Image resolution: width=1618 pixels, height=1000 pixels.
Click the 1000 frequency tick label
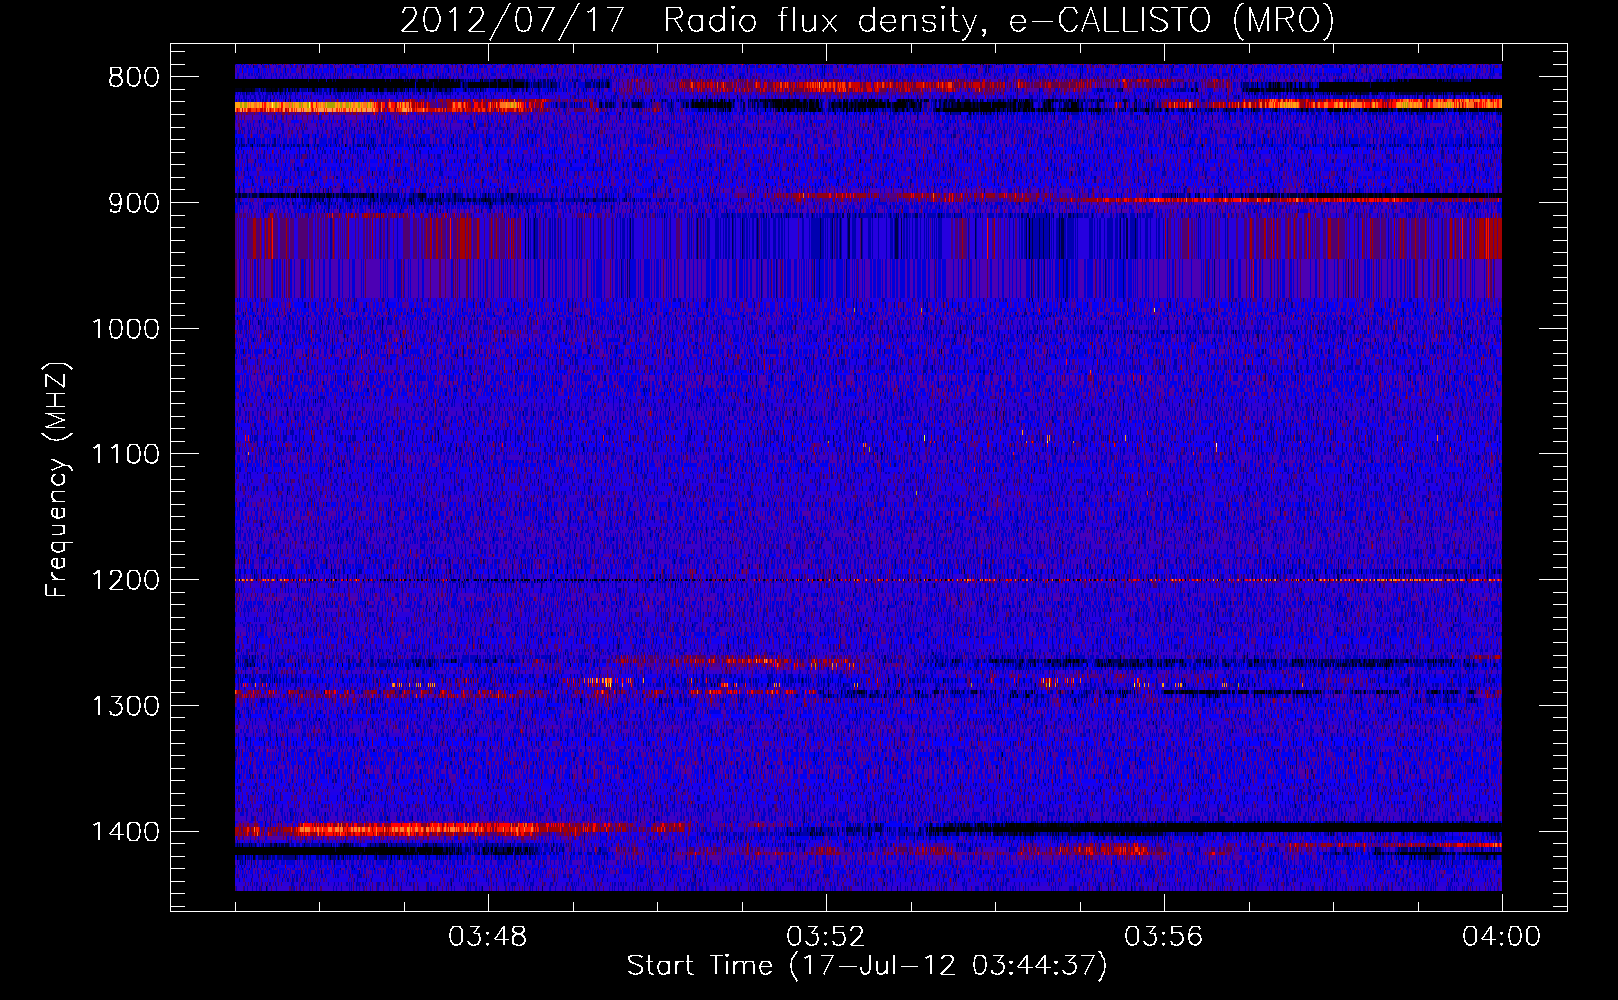click(125, 329)
